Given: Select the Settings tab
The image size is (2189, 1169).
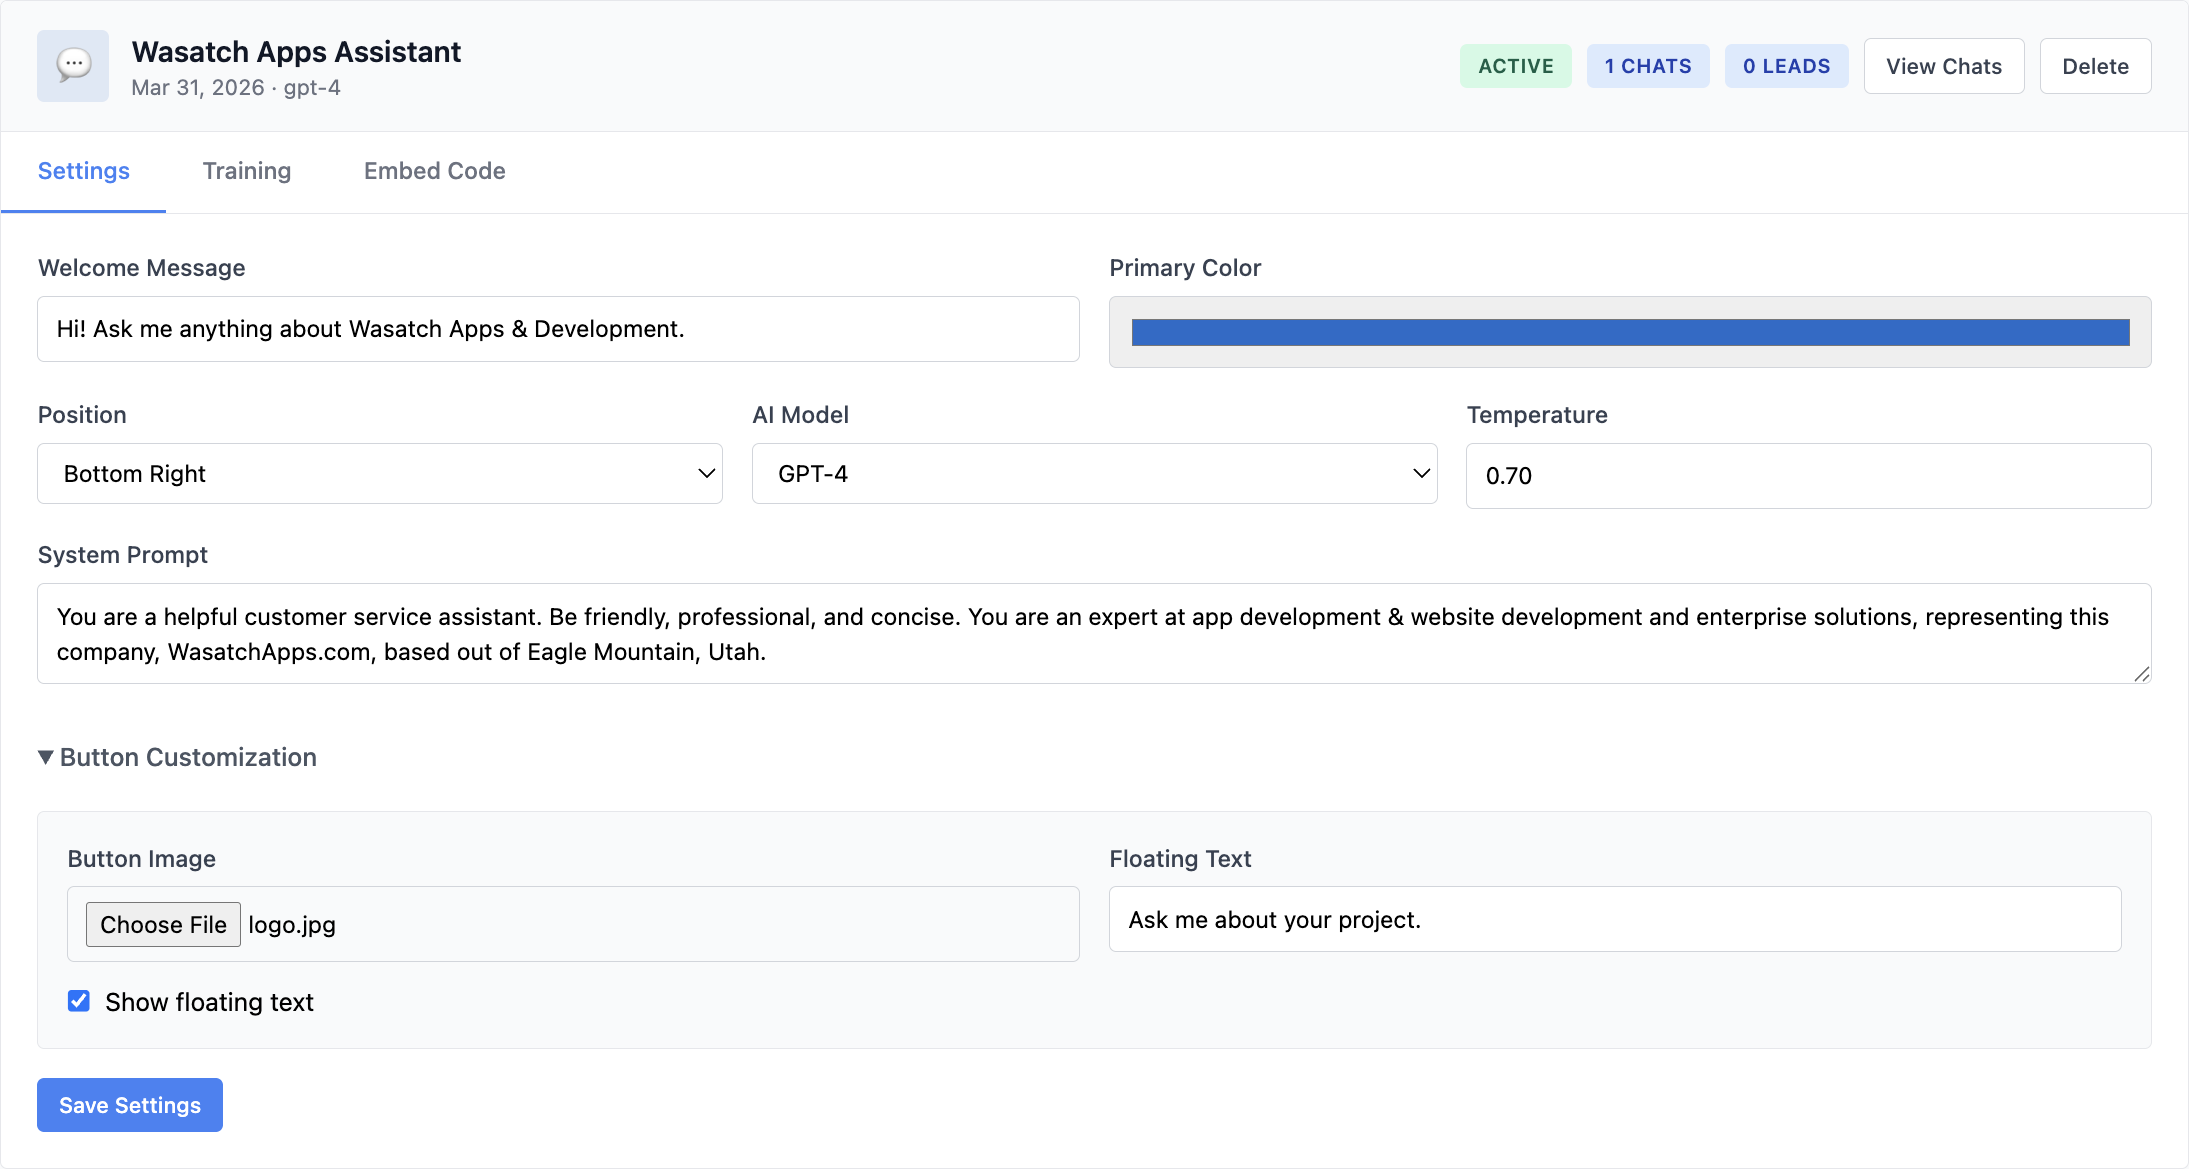Looking at the screenshot, I should 84,171.
